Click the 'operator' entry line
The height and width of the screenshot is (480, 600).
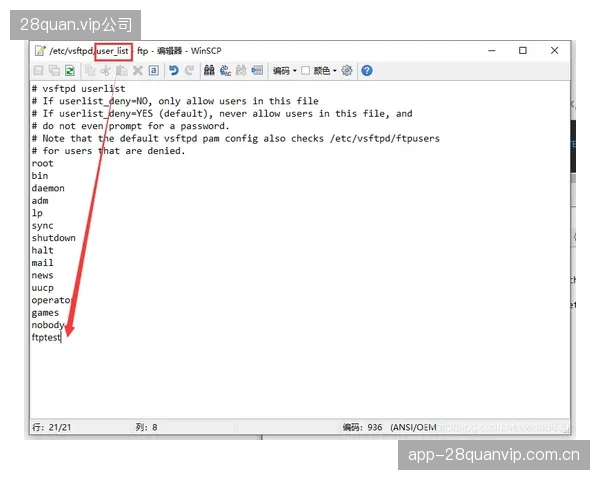(51, 300)
